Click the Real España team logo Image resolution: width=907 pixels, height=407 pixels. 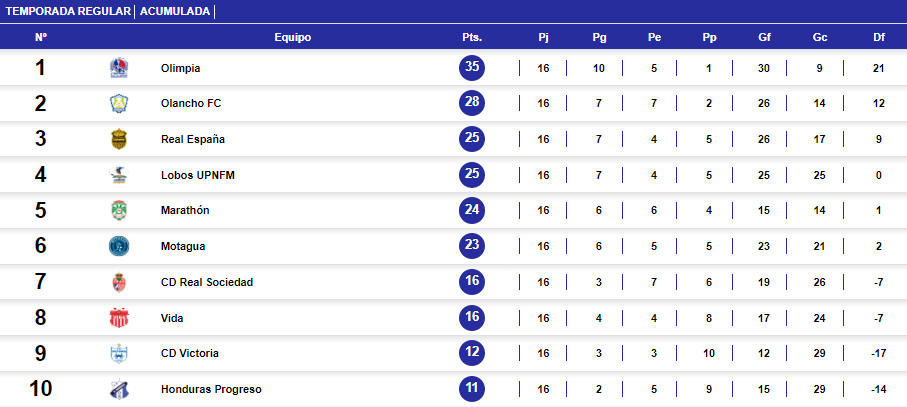(x=118, y=140)
